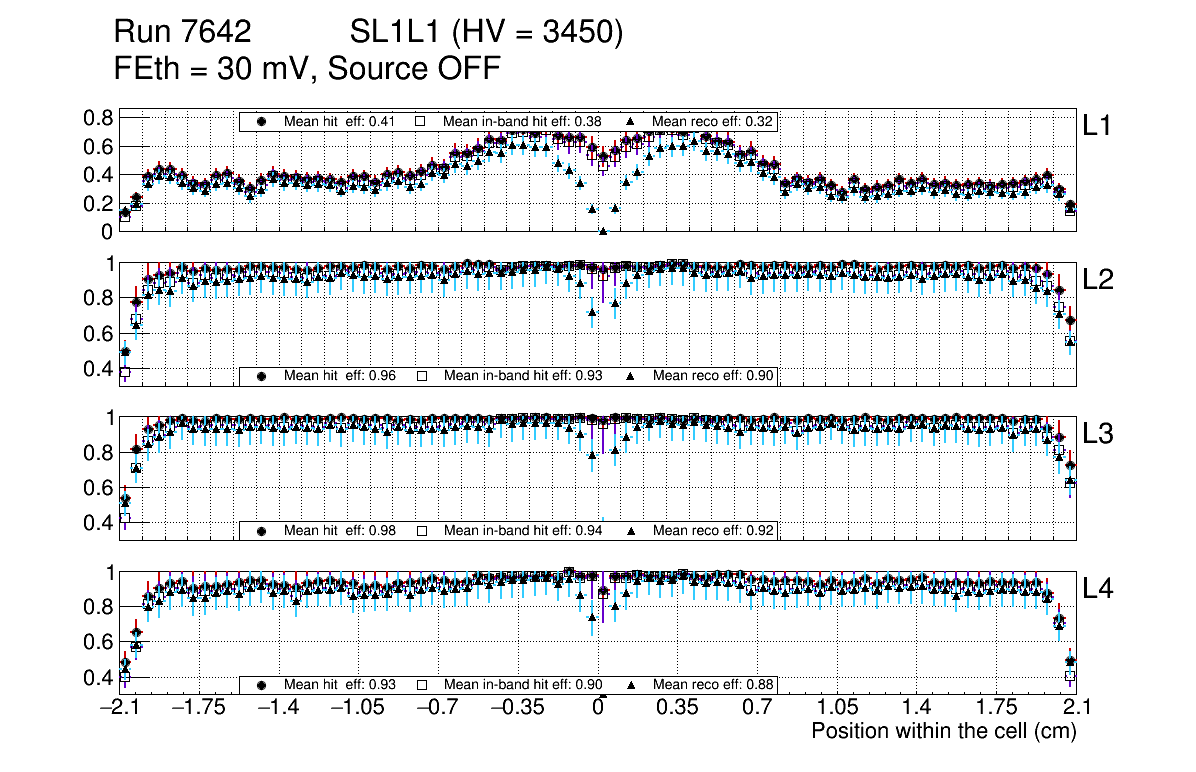This screenshot has height=772, width=1196.
Task: Select the L3 panel label
Action: (1097, 435)
